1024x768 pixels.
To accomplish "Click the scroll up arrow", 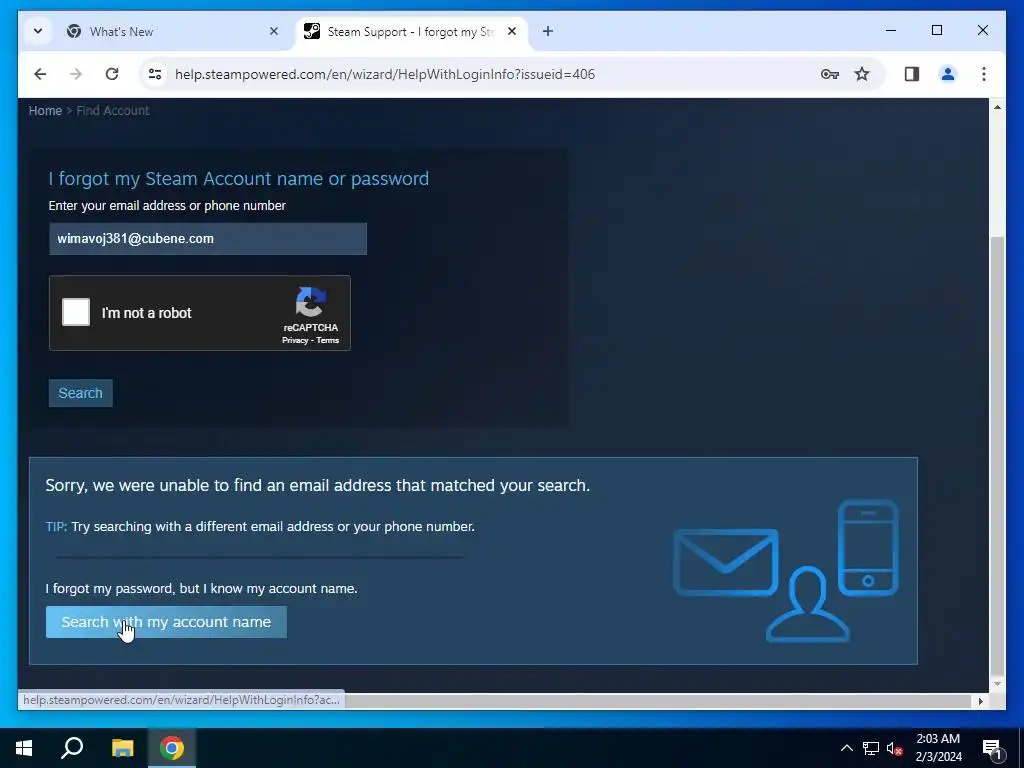I will point(997,107).
